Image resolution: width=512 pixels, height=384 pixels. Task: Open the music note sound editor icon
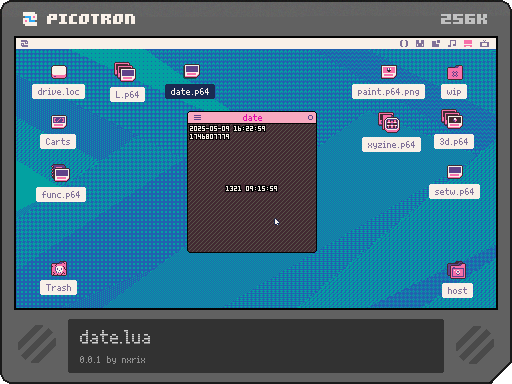tap(452, 43)
